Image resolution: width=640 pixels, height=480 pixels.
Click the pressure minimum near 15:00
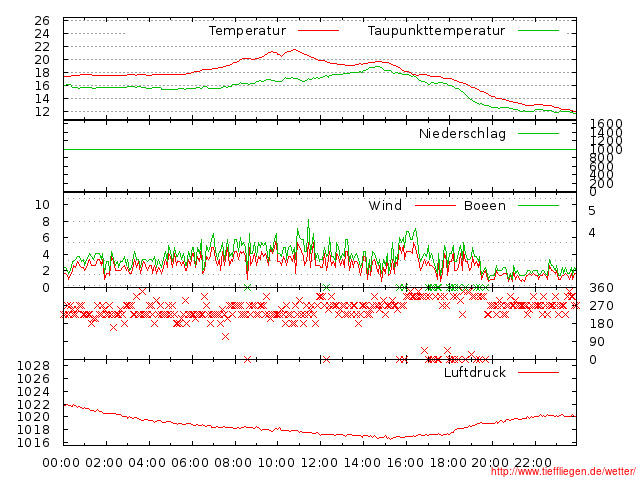point(390,439)
